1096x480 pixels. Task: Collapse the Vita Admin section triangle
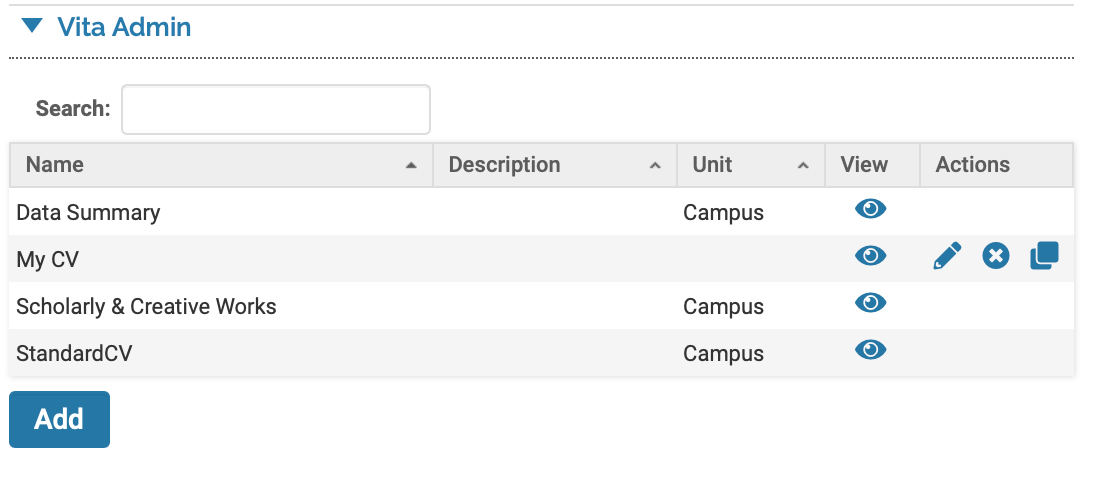pos(32,26)
